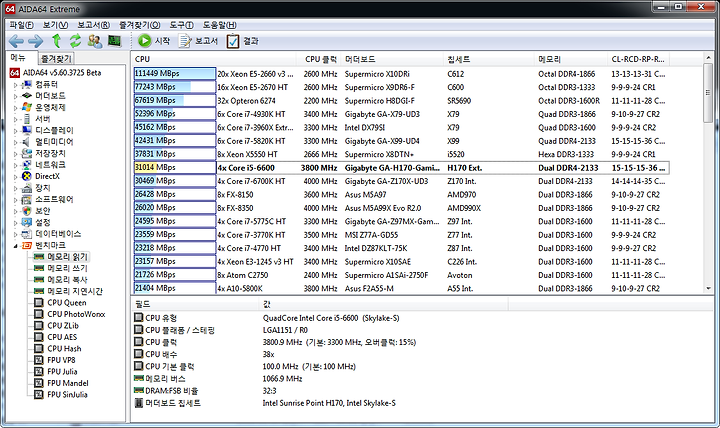Click the Back navigation arrow
Image resolution: width=720 pixels, height=428 pixels.
coord(17,41)
